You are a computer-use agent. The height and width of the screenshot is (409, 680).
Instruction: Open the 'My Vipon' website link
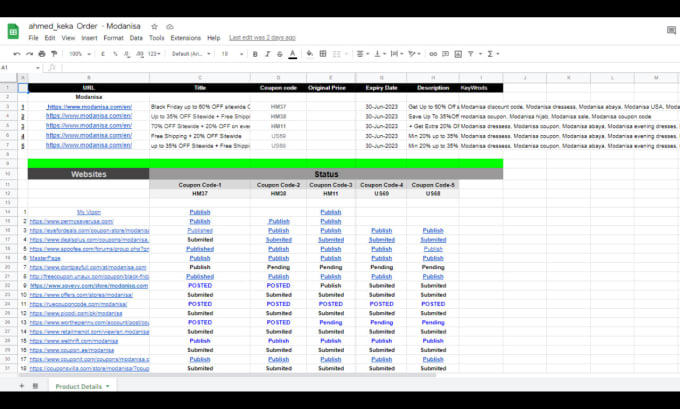(x=89, y=212)
